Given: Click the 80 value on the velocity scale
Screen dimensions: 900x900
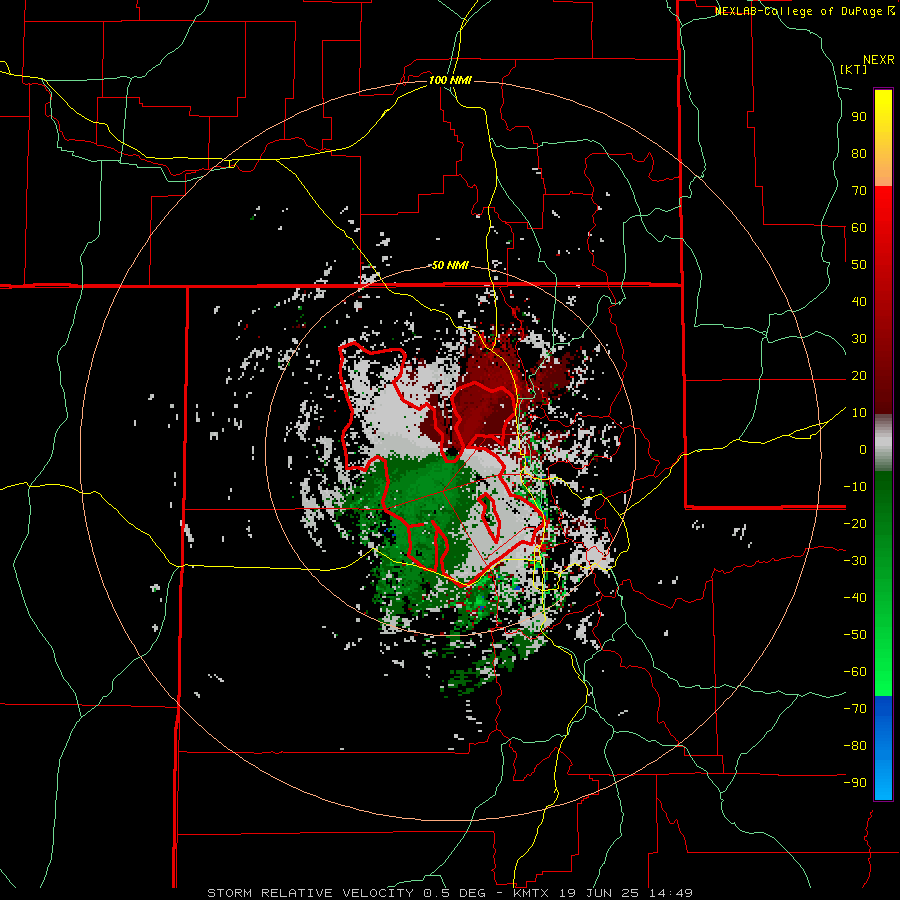Looking at the screenshot, I should (859, 153).
